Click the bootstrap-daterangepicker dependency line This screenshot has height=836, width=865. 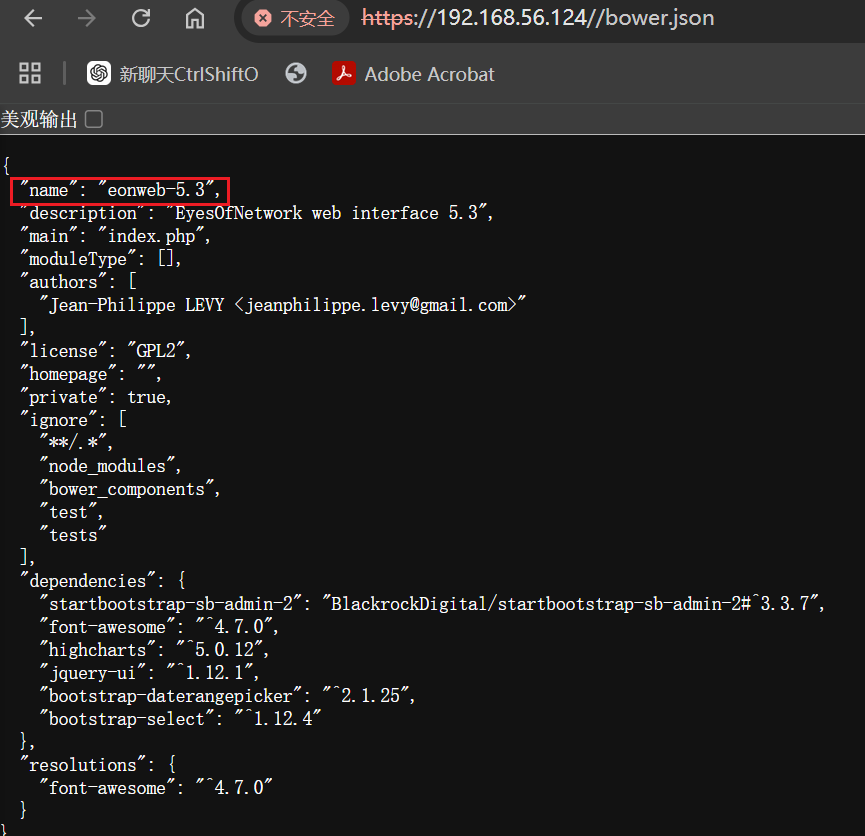tap(227, 696)
